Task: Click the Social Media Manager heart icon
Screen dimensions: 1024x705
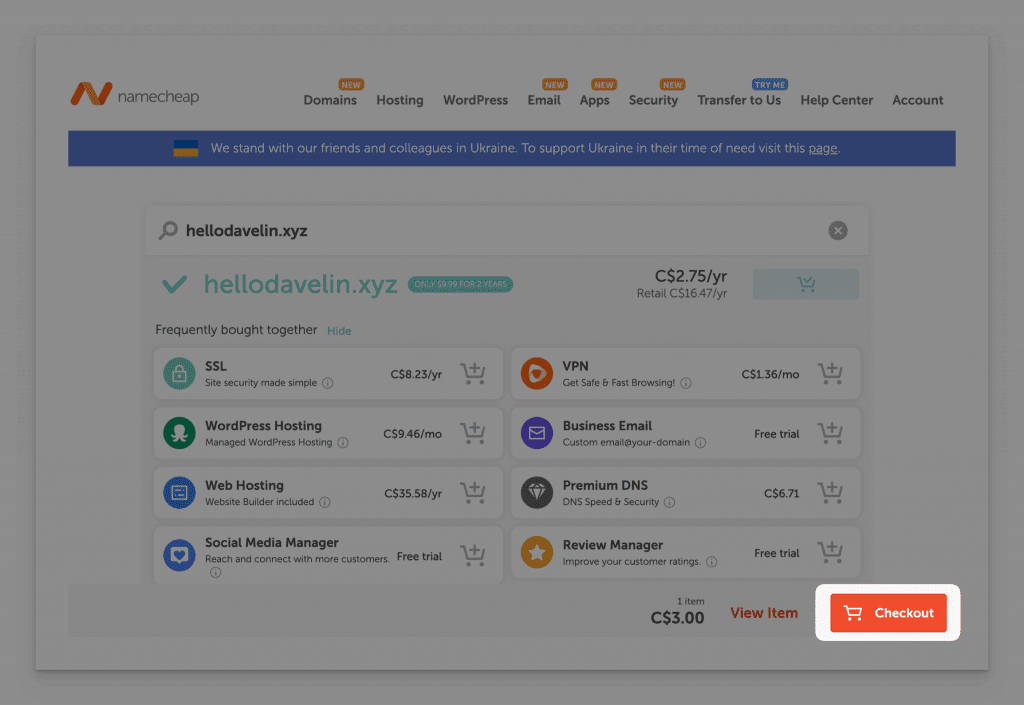Action: (180, 555)
